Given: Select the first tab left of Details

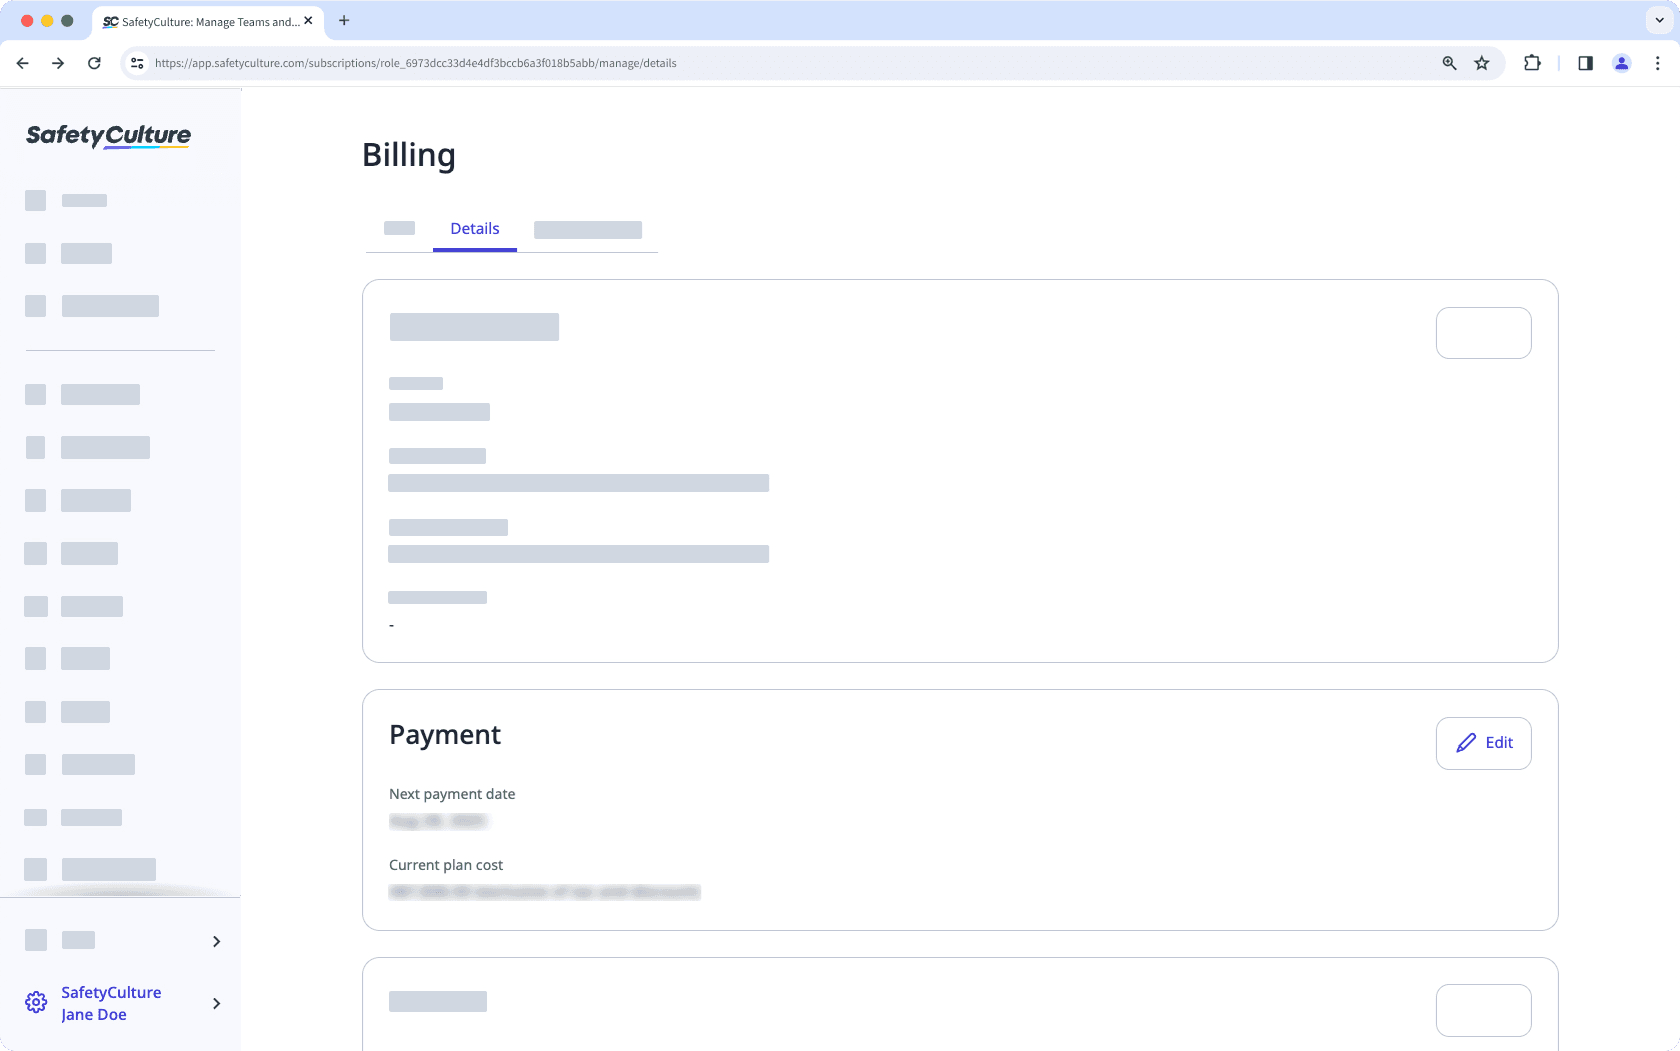Looking at the screenshot, I should (399, 228).
